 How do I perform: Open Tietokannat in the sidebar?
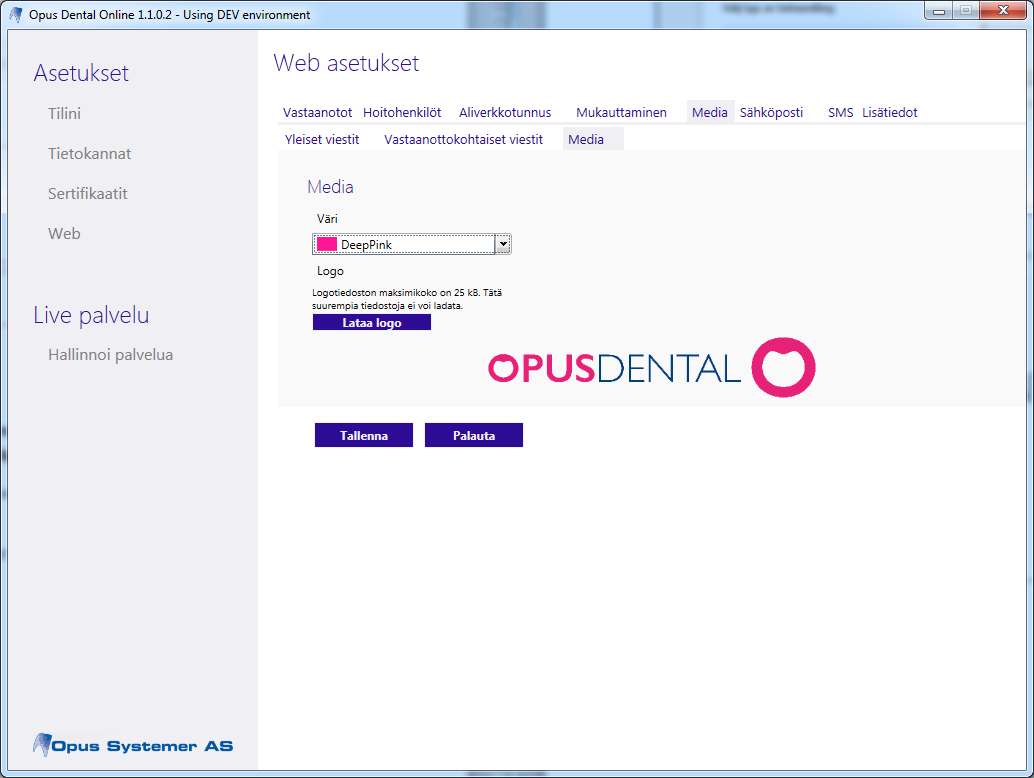pos(89,154)
